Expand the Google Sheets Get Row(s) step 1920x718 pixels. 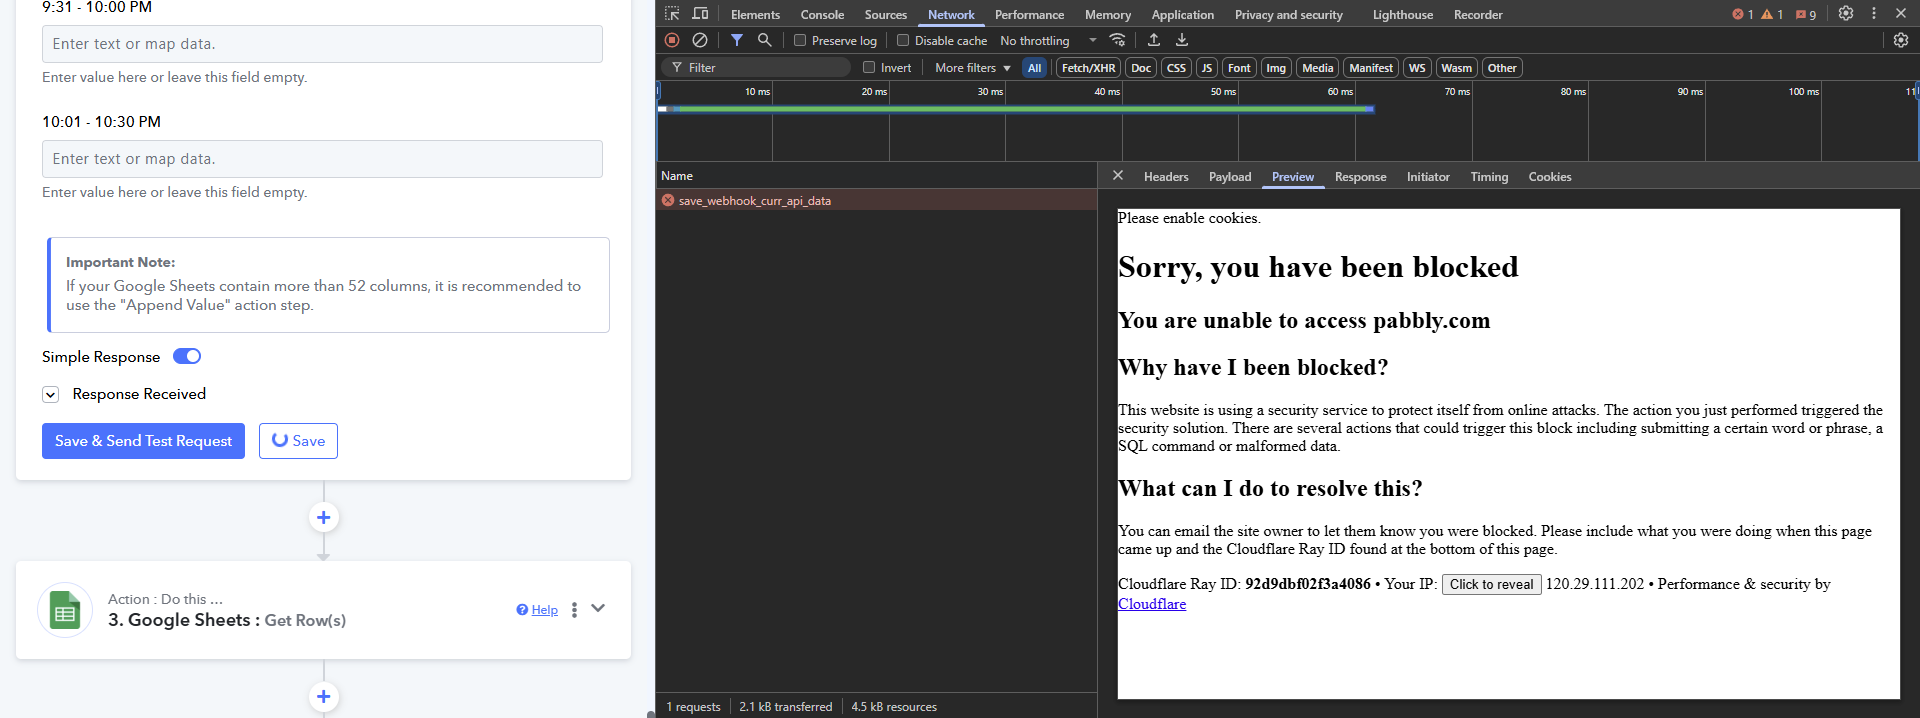click(598, 608)
